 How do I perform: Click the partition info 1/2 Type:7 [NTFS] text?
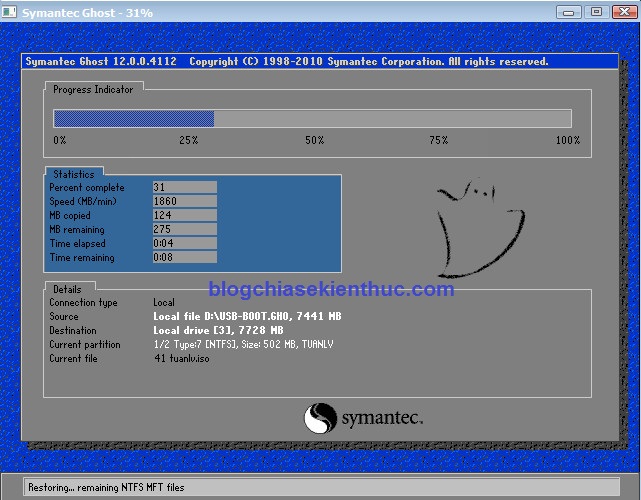tap(244, 345)
